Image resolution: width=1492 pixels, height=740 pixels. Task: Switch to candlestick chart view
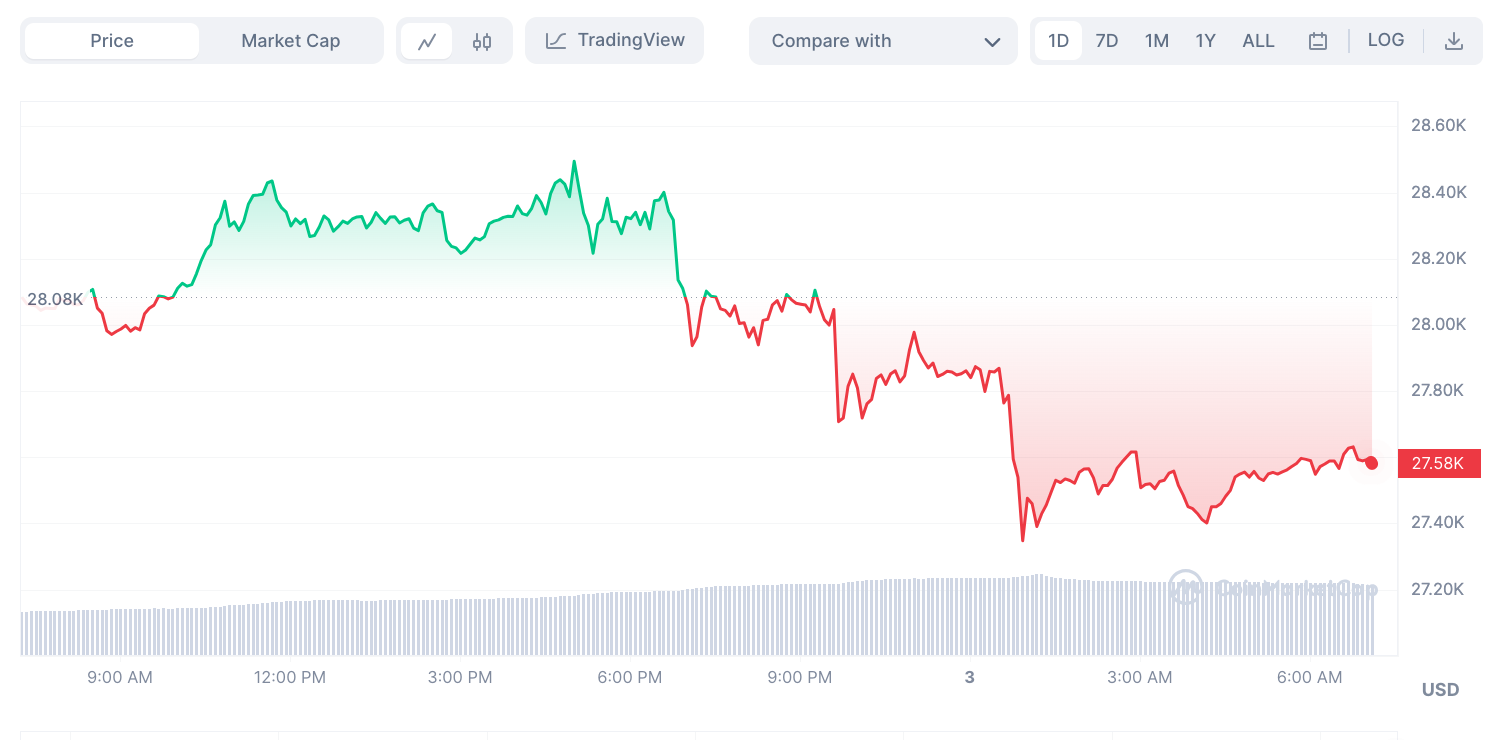point(482,41)
